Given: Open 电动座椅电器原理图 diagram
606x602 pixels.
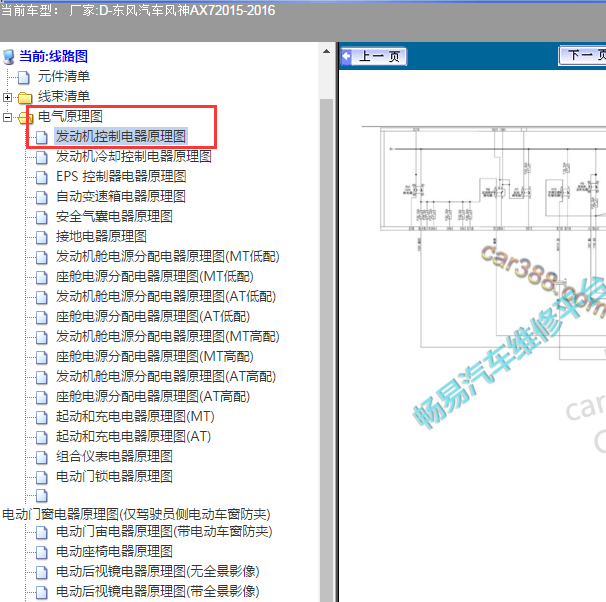Looking at the screenshot, I should click(114, 551).
